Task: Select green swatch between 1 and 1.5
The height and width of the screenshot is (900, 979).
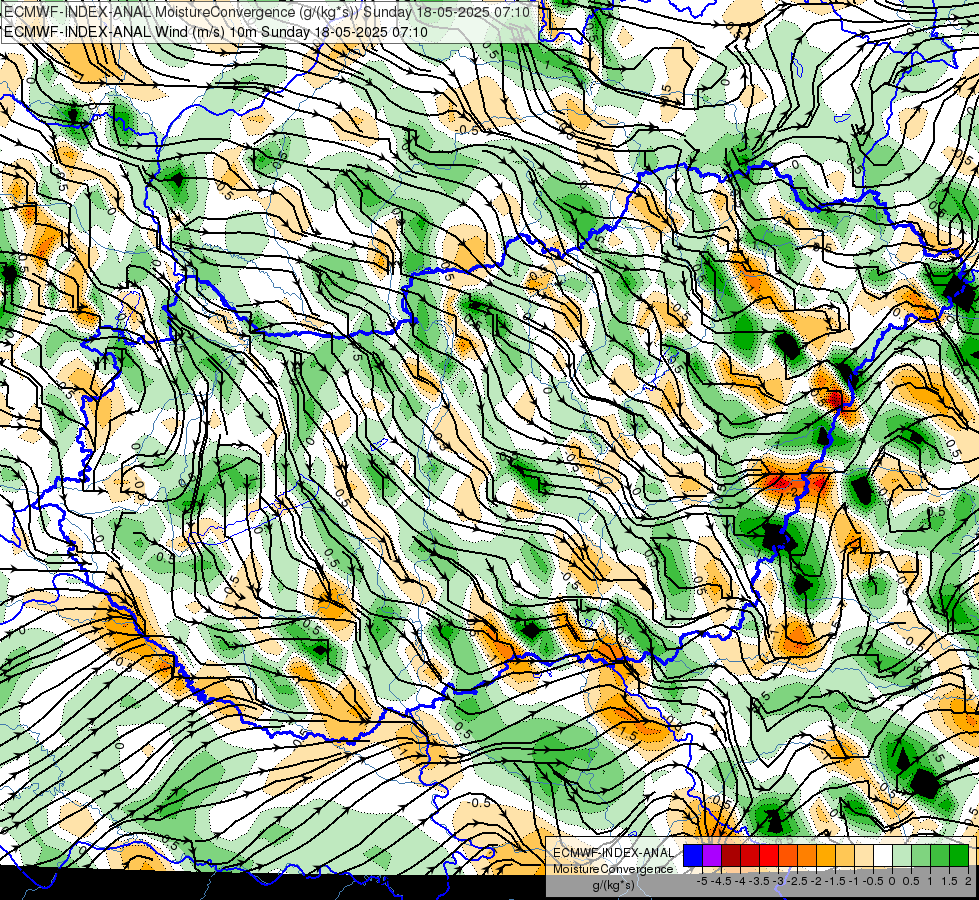Action: (x=940, y=856)
